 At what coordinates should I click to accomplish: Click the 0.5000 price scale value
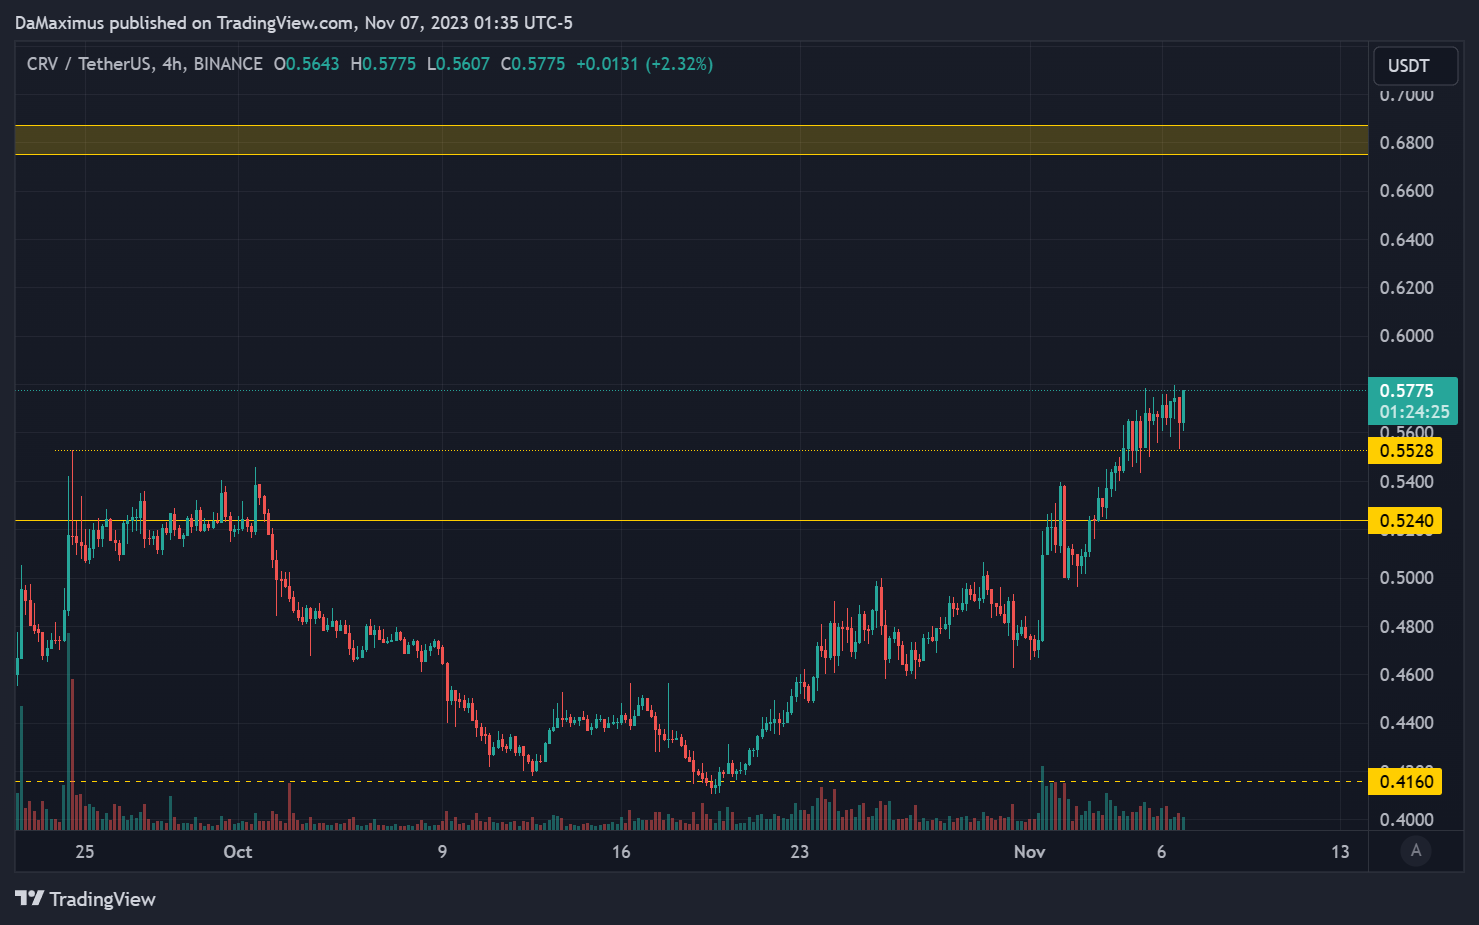coord(1406,578)
